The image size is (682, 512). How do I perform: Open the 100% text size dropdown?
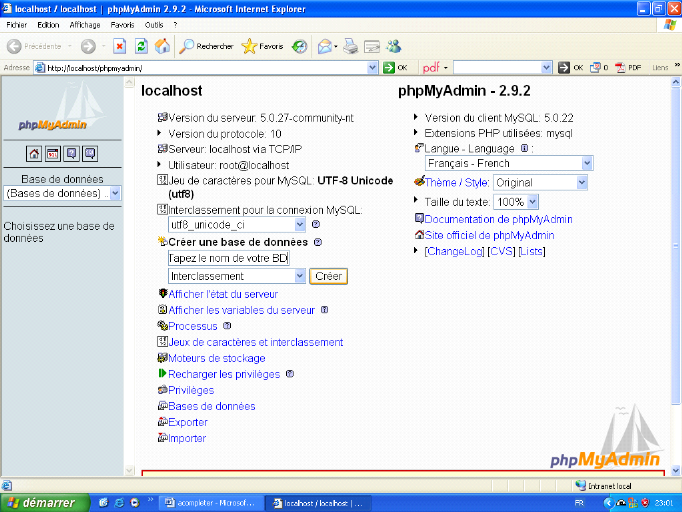tap(516, 202)
